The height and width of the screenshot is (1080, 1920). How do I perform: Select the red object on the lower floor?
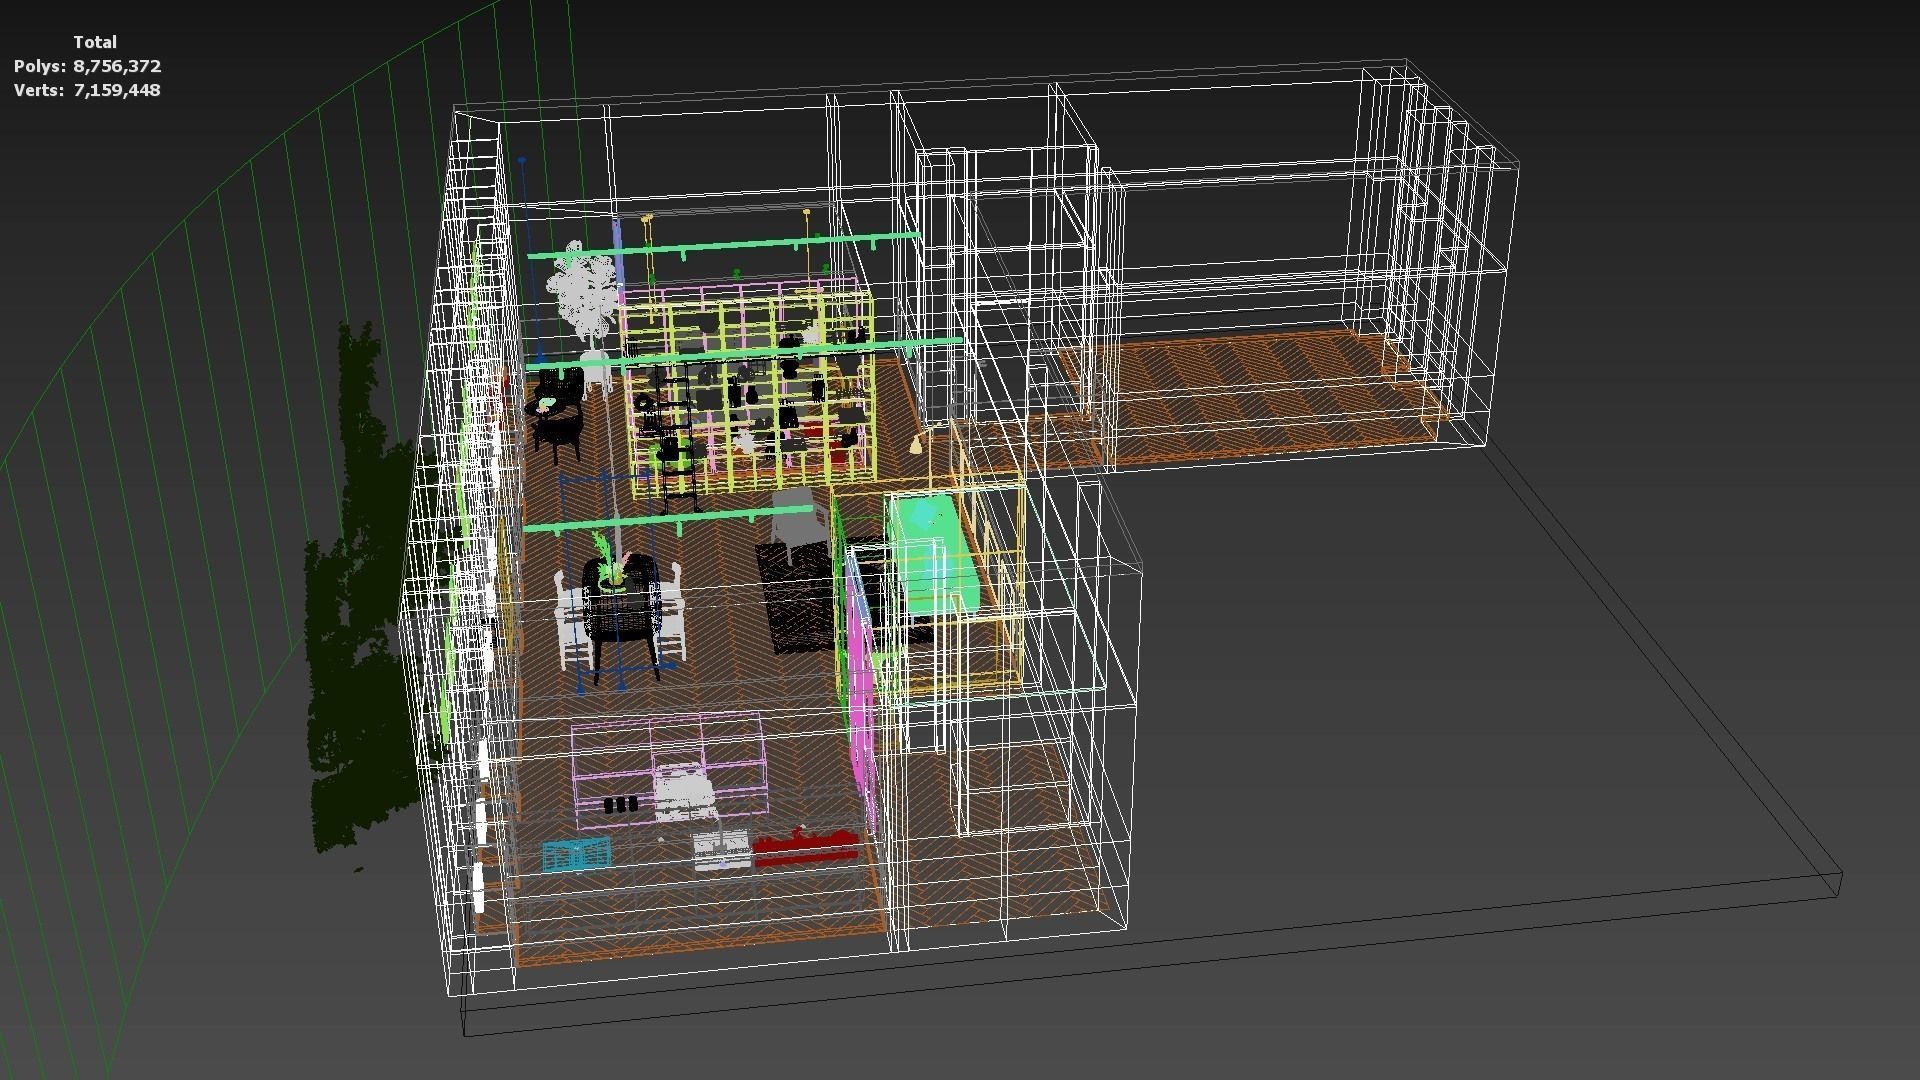tap(806, 847)
